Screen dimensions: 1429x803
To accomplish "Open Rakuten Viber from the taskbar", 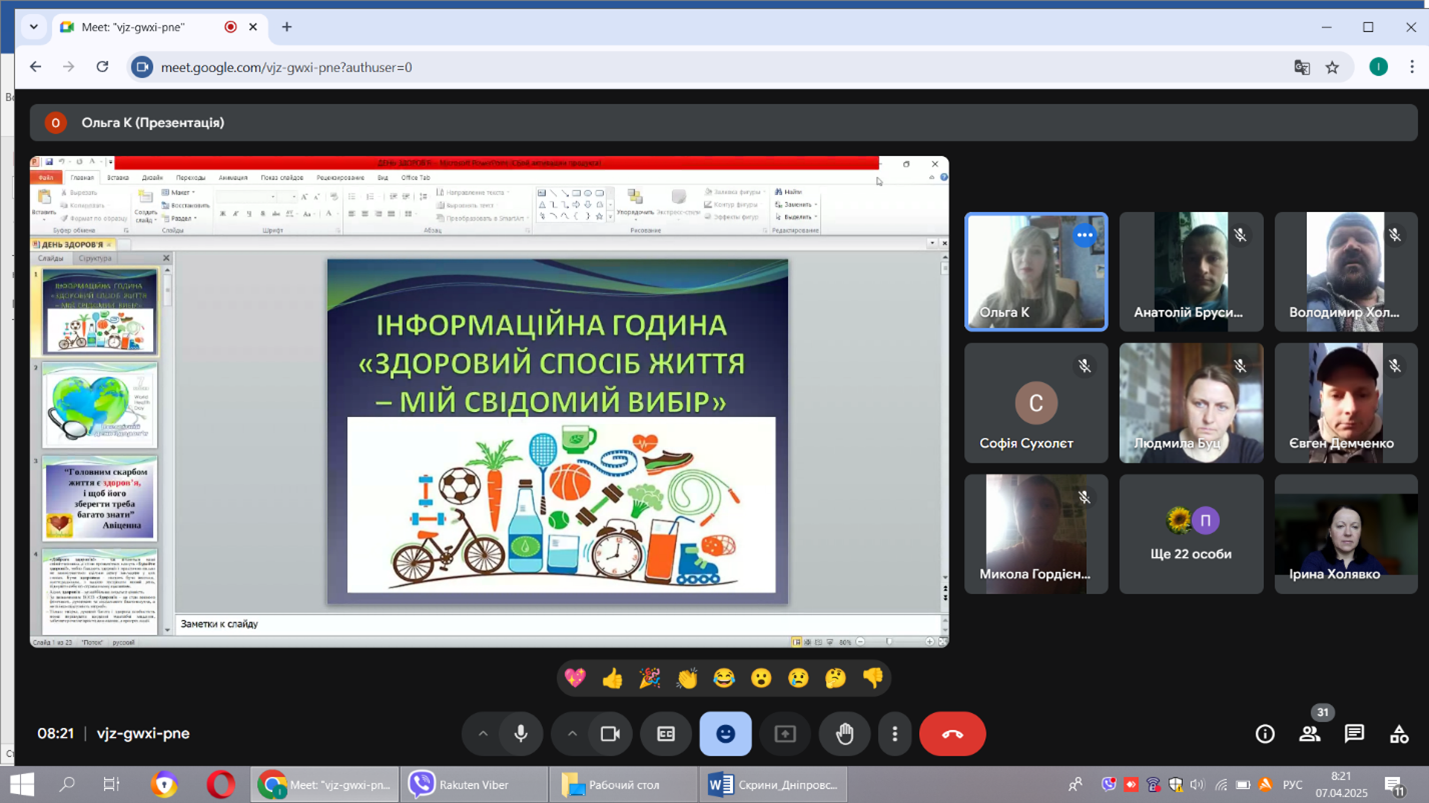I will 472,785.
